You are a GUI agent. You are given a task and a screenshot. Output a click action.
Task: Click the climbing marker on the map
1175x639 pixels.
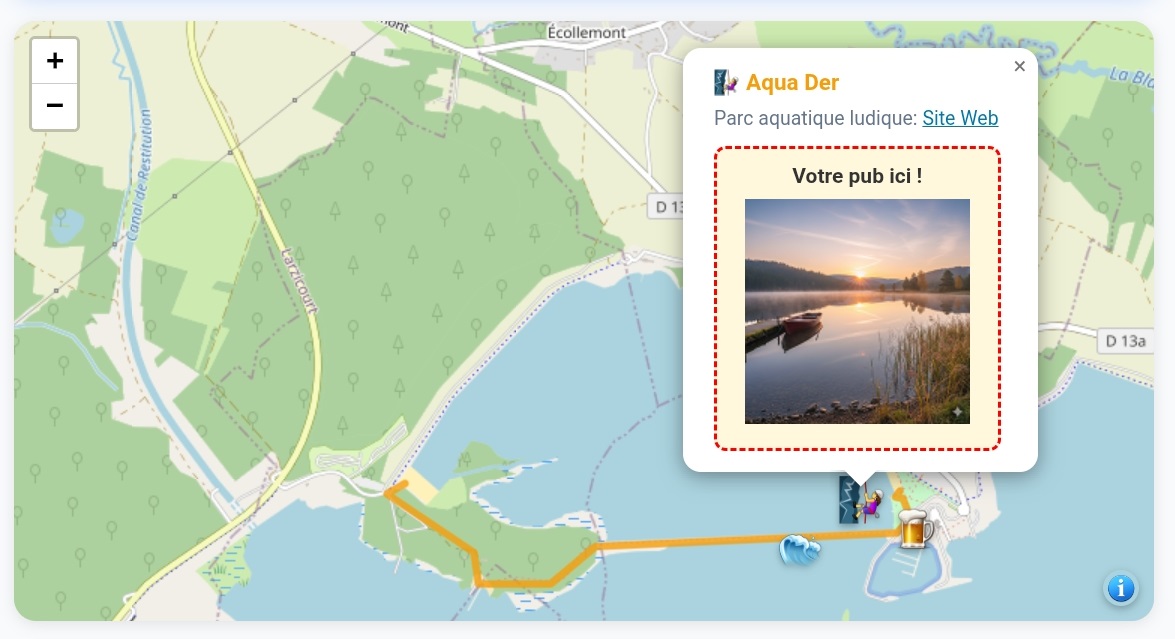pos(859,501)
